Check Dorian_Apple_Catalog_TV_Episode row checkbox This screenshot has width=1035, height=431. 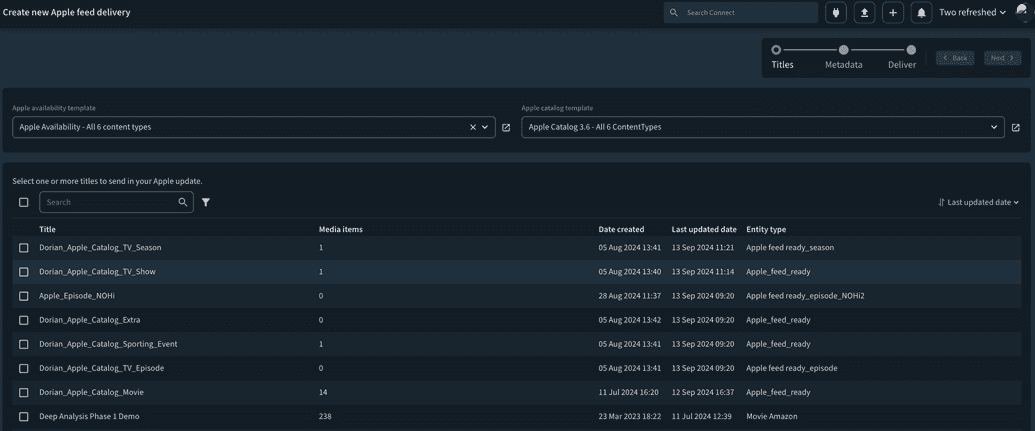24,368
